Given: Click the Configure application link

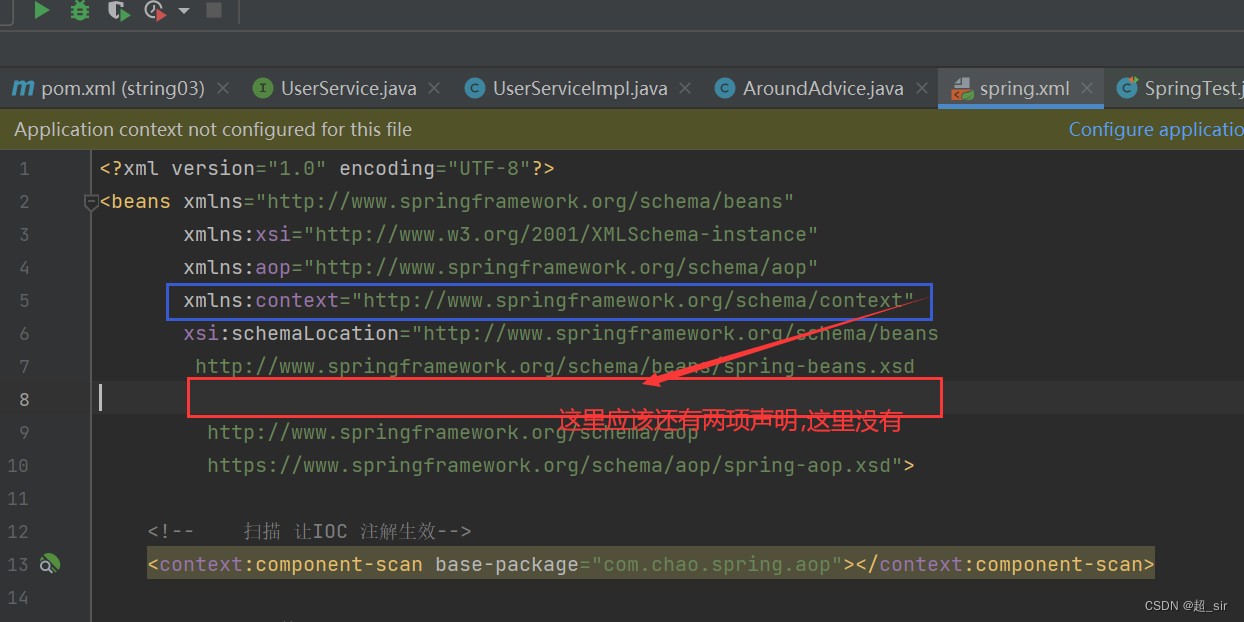Looking at the screenshot, I should click(1155, 129).
